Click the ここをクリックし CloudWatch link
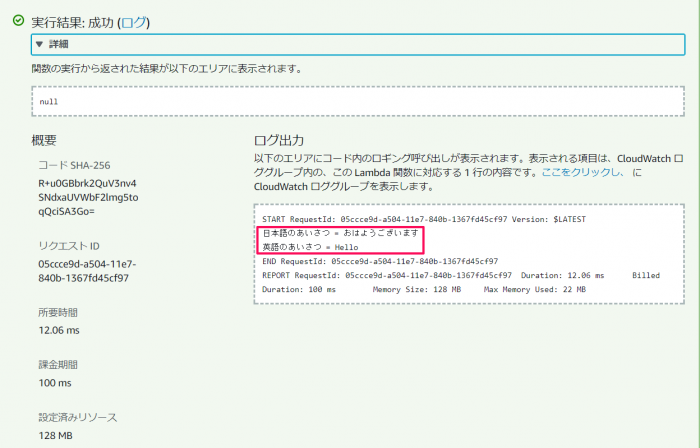Screen dimensions: 700x448 pos(583,172)
